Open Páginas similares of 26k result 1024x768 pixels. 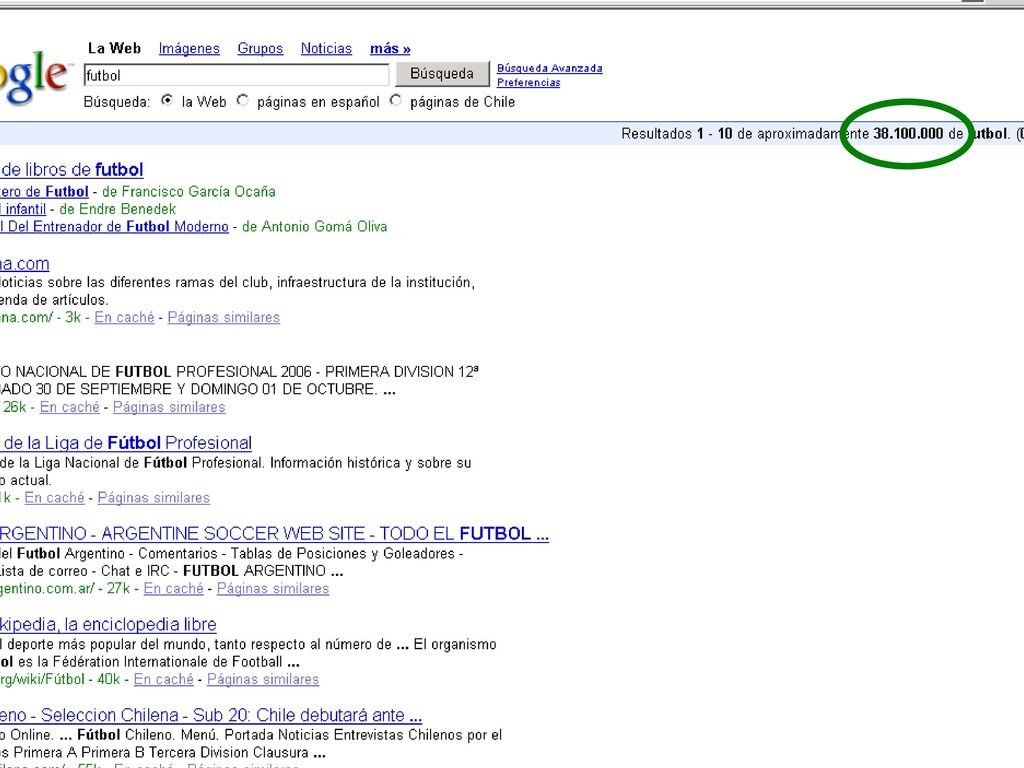coord(168,408)
